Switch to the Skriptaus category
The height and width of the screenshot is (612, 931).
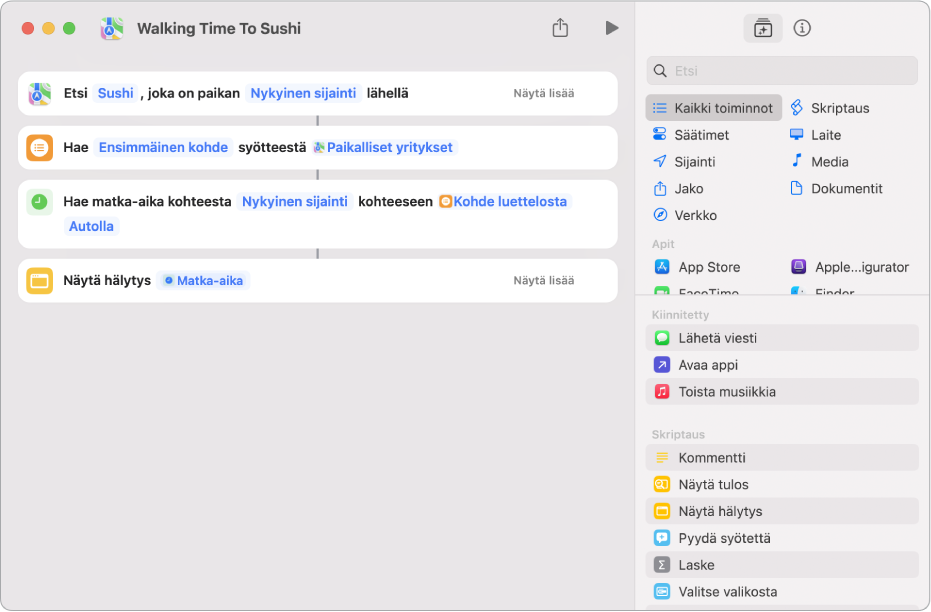pos(839,108)
